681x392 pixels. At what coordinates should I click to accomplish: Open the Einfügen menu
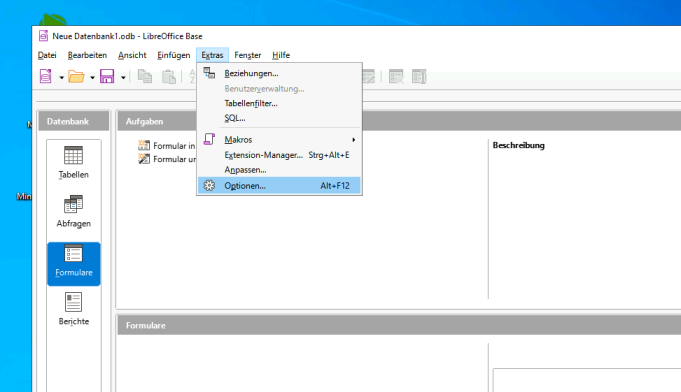click(x=174, y=55)
